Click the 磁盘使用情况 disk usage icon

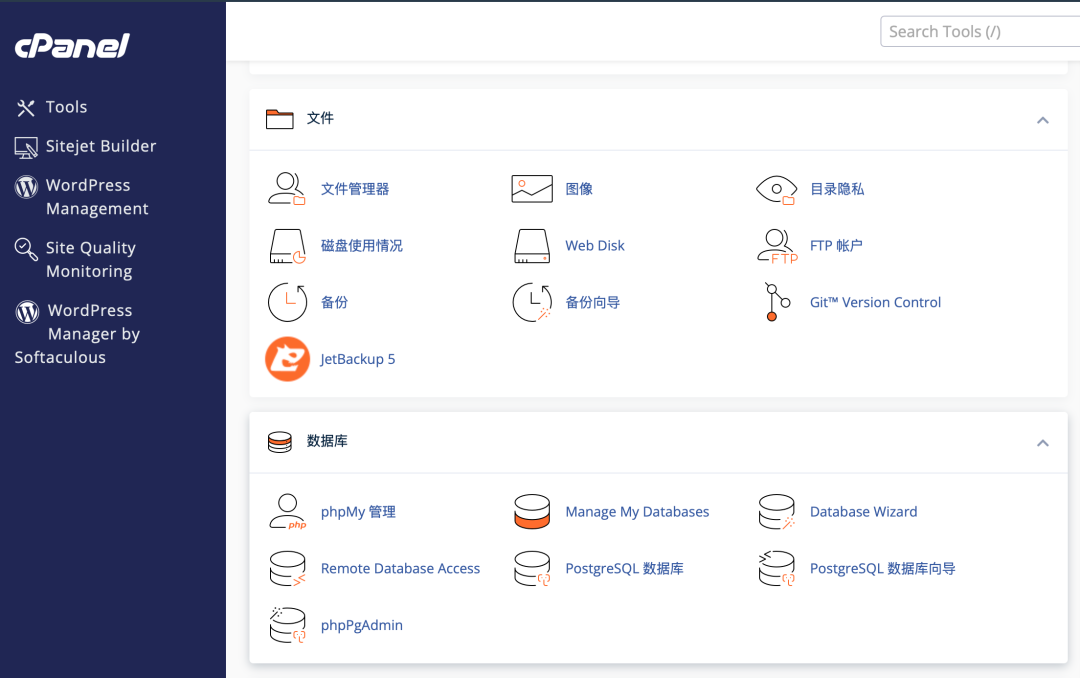(x=287, y=246)
